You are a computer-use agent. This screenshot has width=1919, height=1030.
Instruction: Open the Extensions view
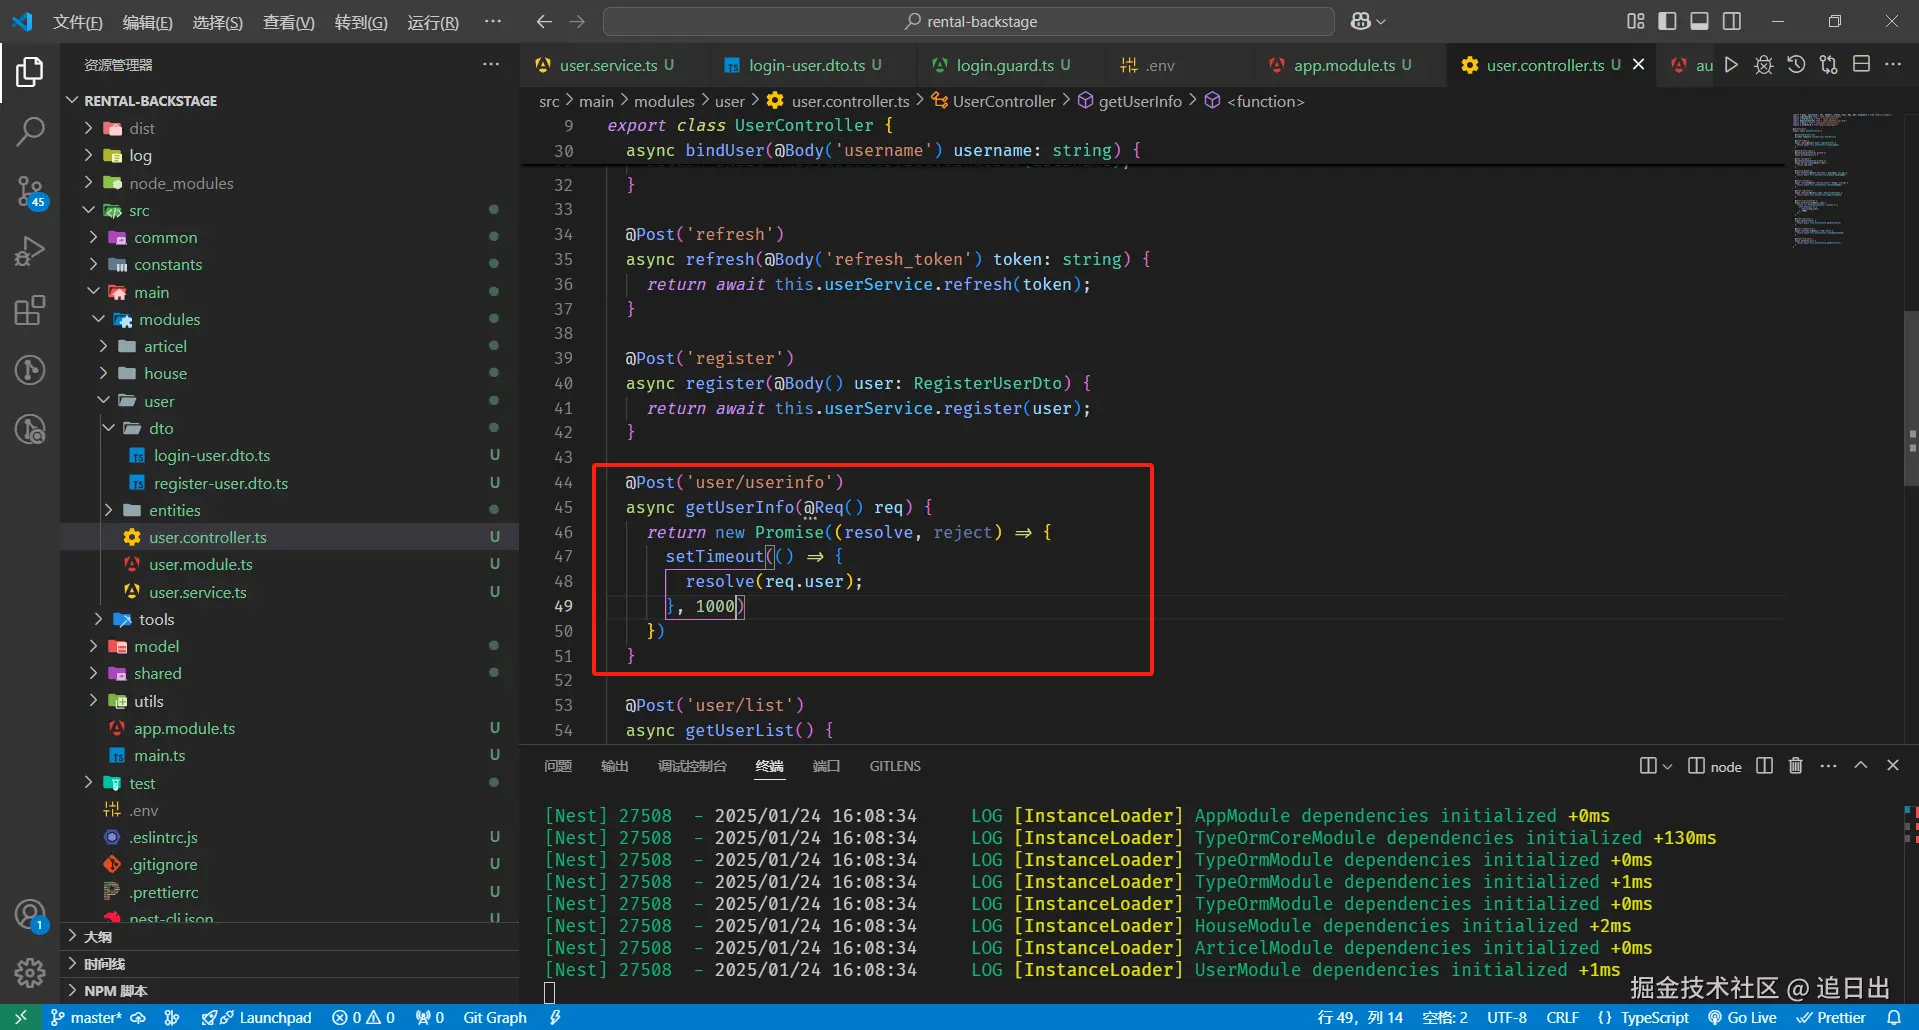[x=30, y=311]
